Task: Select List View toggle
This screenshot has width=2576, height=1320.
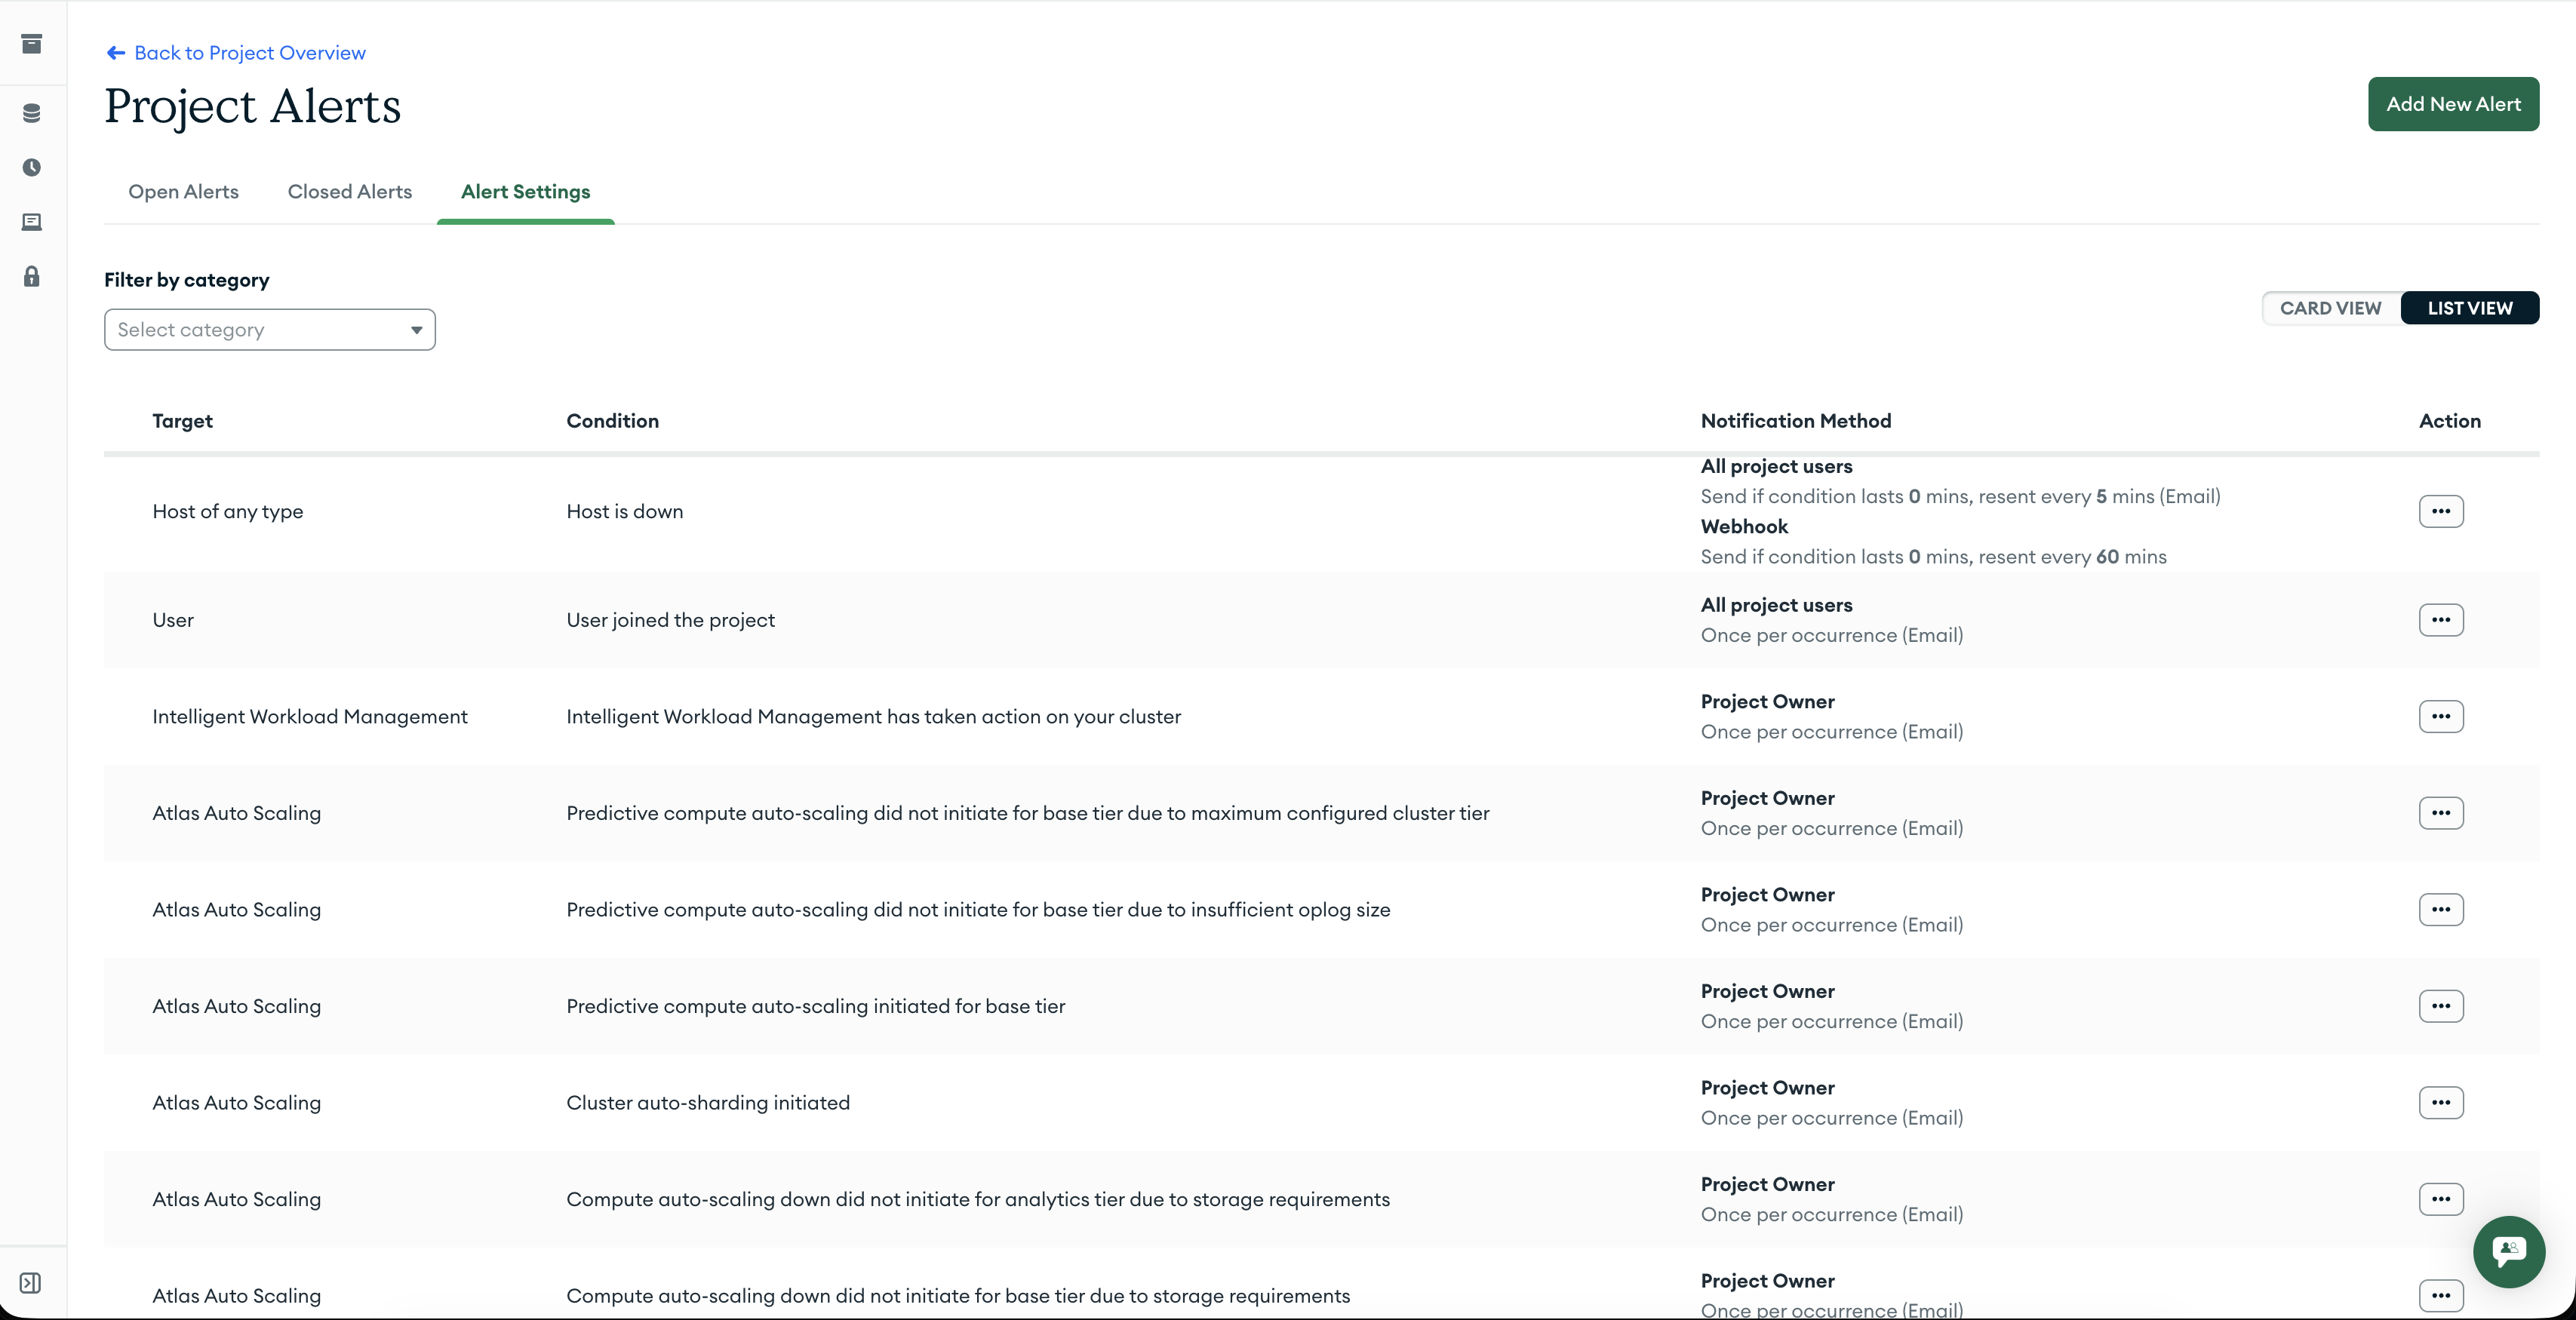Action: click(x=2469, y=308)
